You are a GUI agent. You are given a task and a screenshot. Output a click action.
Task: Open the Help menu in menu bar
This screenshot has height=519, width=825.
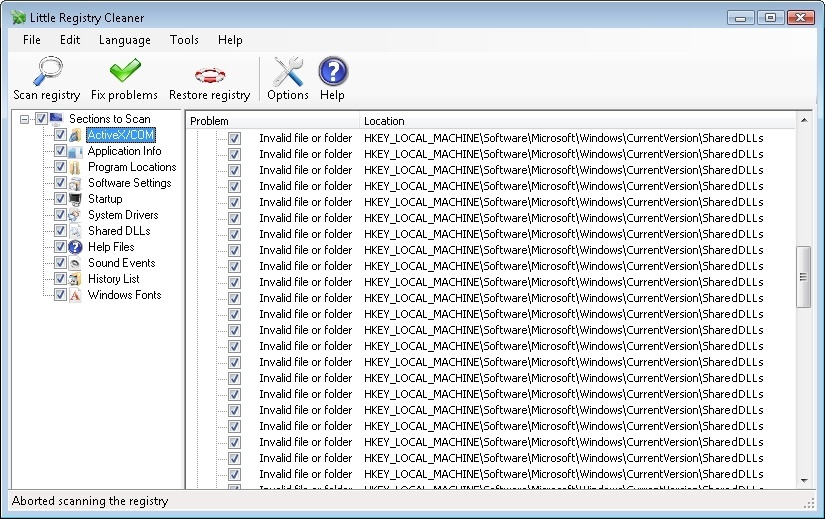tap(230, 40)
